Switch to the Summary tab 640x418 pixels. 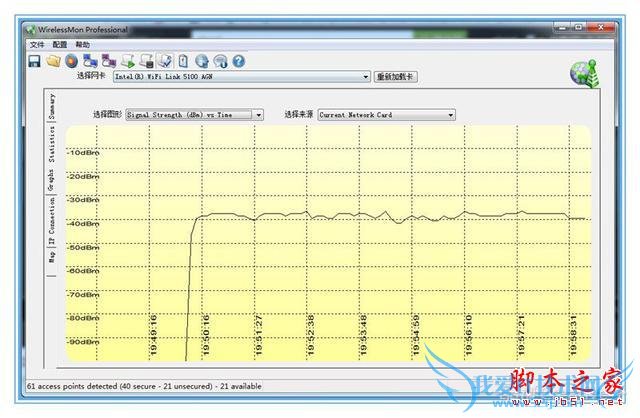tap(51, 106)
